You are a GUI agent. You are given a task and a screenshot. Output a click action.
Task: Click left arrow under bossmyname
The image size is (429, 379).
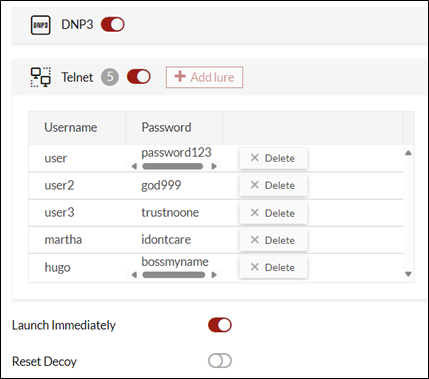(134, 275)
